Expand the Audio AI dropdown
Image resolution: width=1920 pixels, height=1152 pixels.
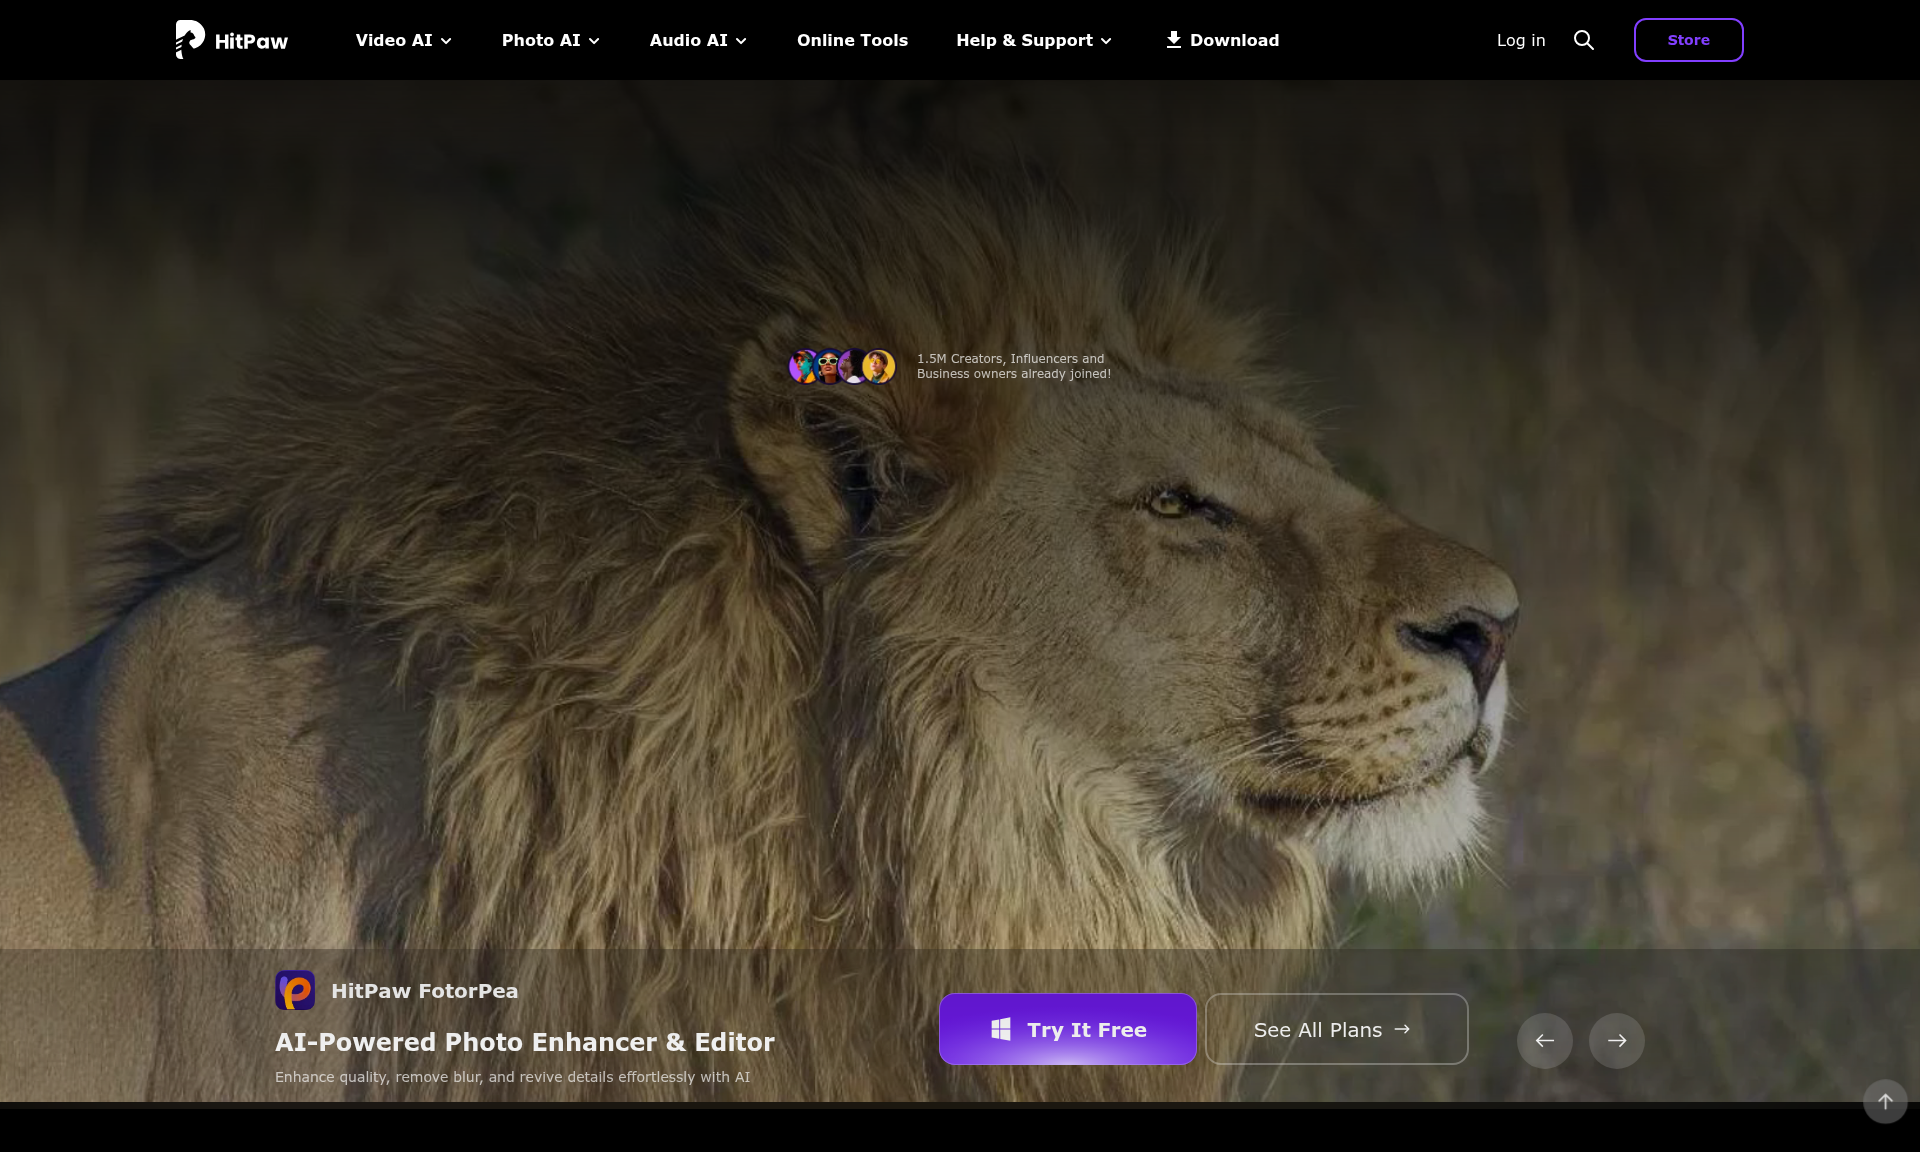tap(698, 40)
